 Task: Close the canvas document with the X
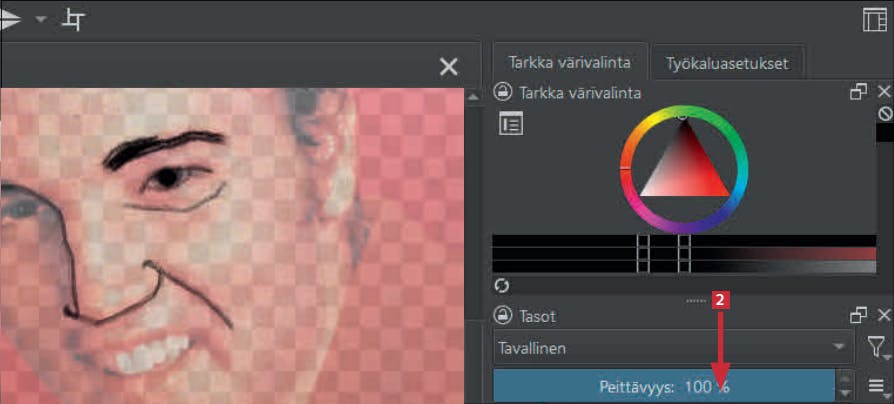[x=449, y=67]
